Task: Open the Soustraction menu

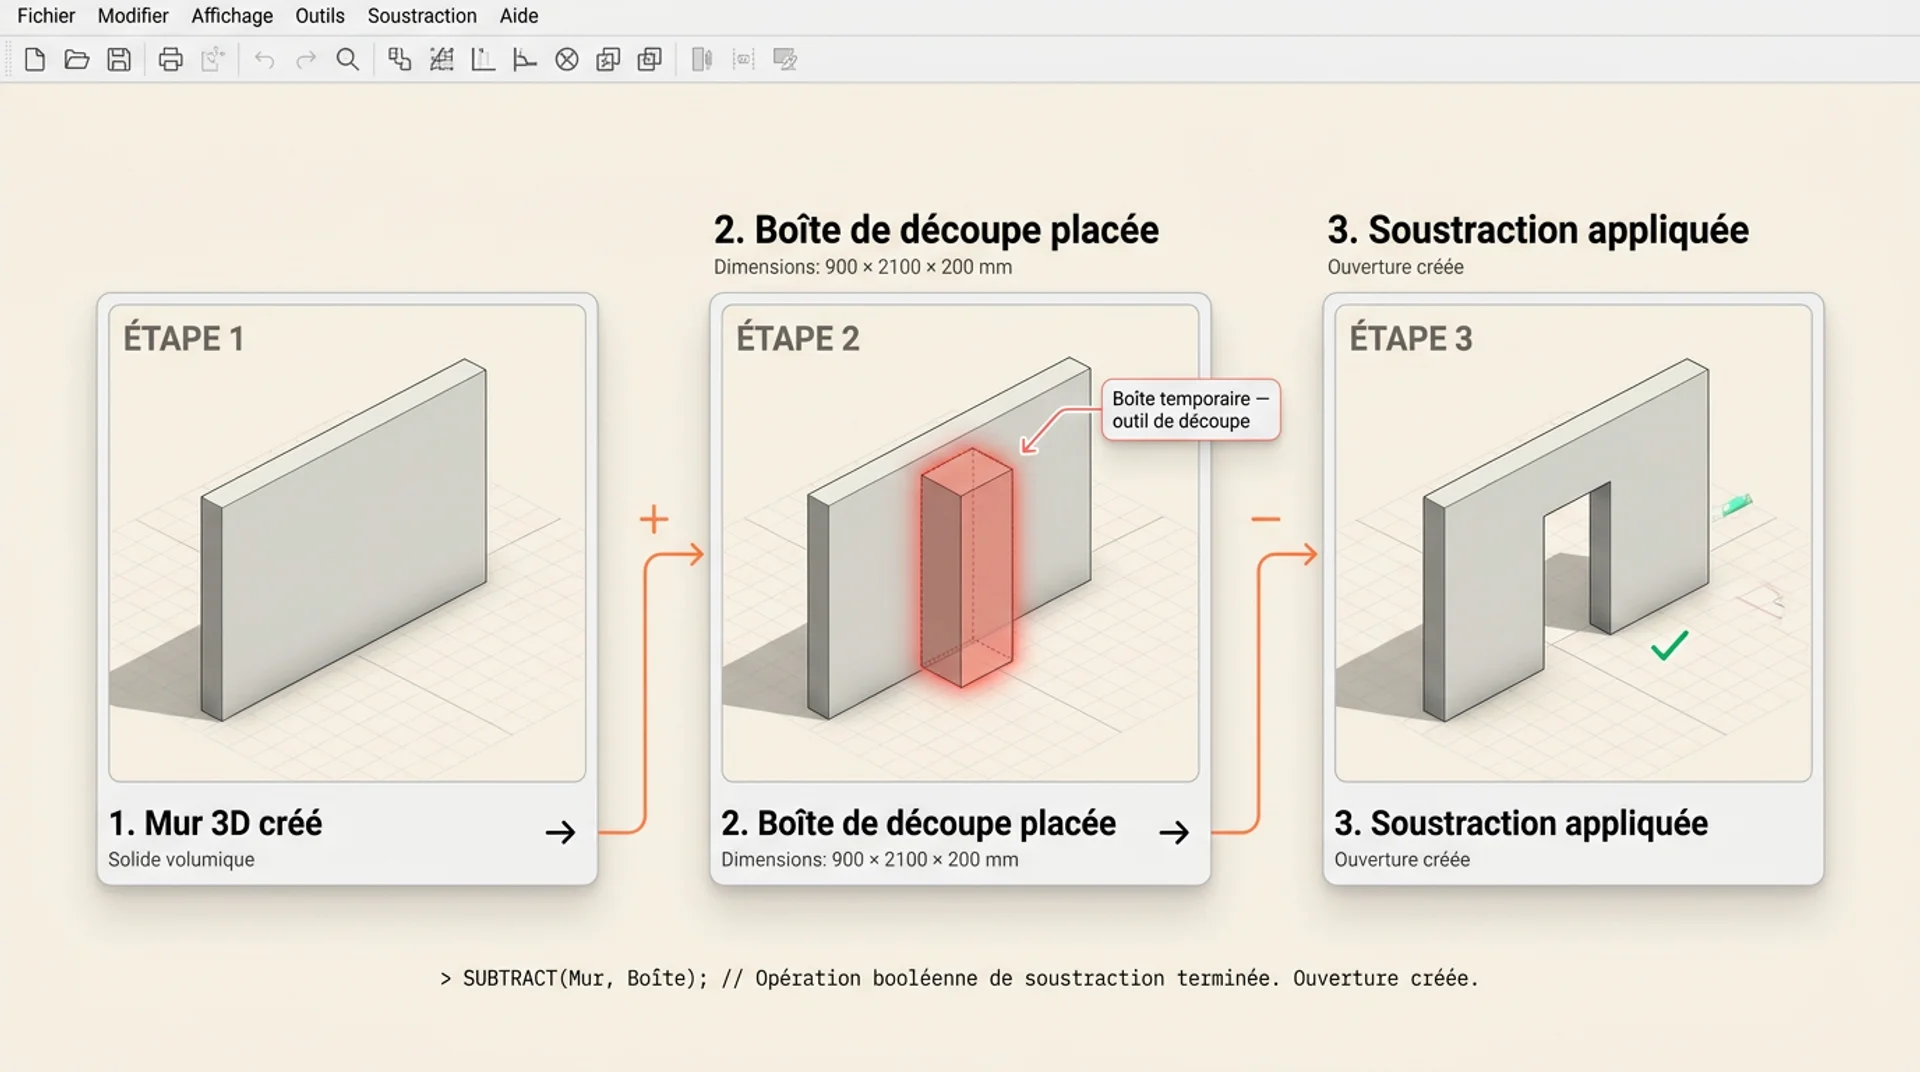Action: pos(422,16)
